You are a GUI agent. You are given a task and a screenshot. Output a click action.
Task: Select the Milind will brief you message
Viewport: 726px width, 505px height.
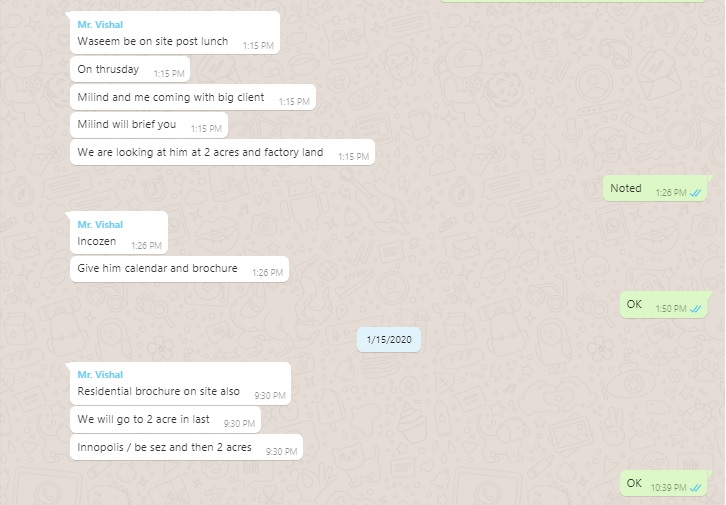pyautogui.click(x=149, y=125)
